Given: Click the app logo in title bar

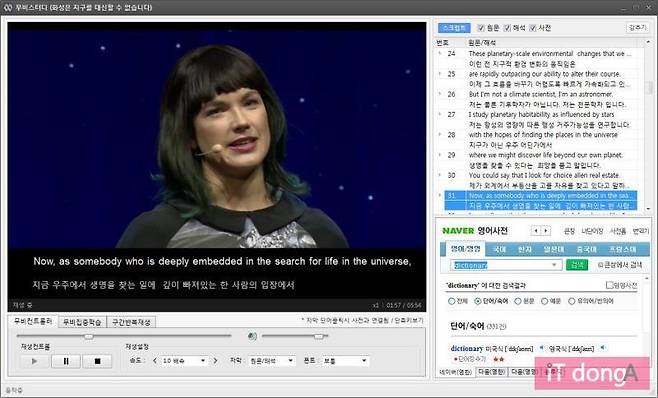Looking at the screenshot, I should click(x=8, y=8).
